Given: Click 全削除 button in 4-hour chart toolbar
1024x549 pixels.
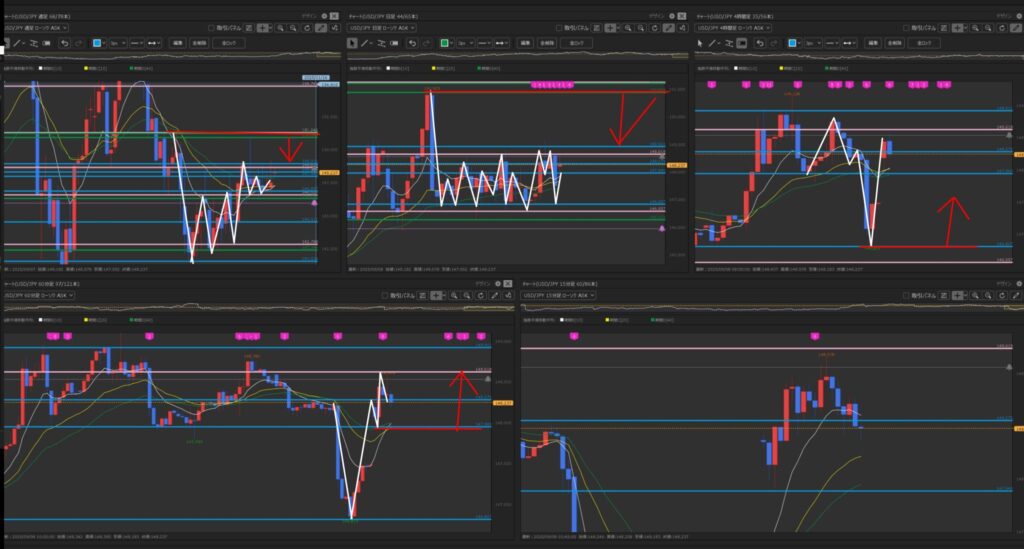Looking at the screenshot, I should point(894,43).
